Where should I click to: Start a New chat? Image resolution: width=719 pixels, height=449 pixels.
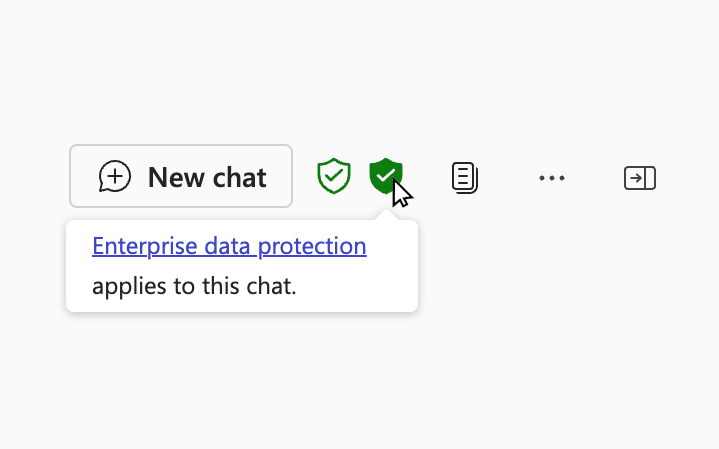(x=181, y=176)
